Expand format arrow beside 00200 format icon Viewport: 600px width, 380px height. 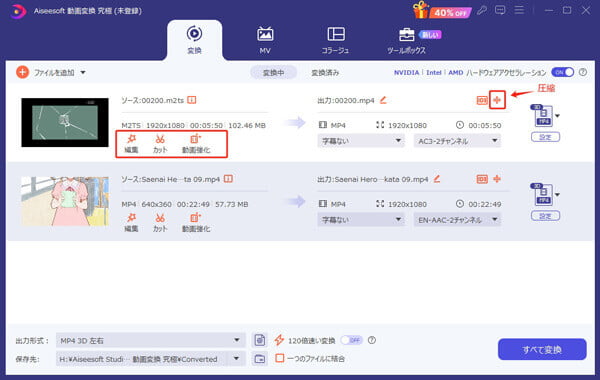click(x=558, y=116)
